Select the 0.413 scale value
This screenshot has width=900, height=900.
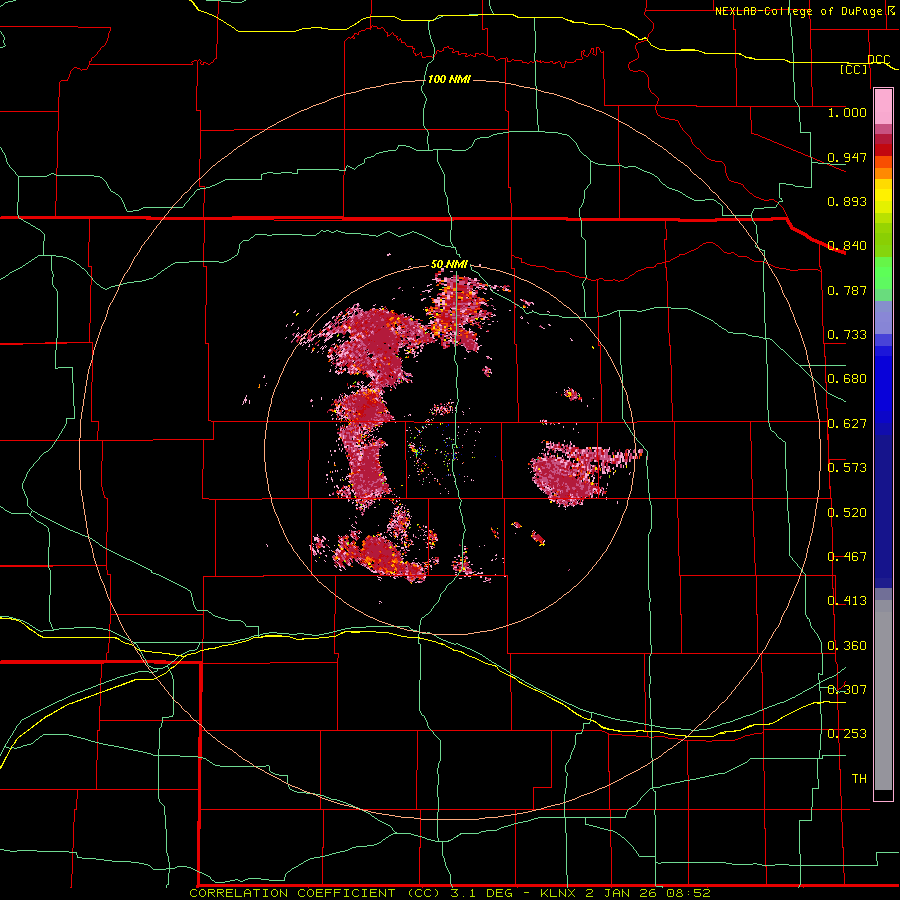[847, 601]
